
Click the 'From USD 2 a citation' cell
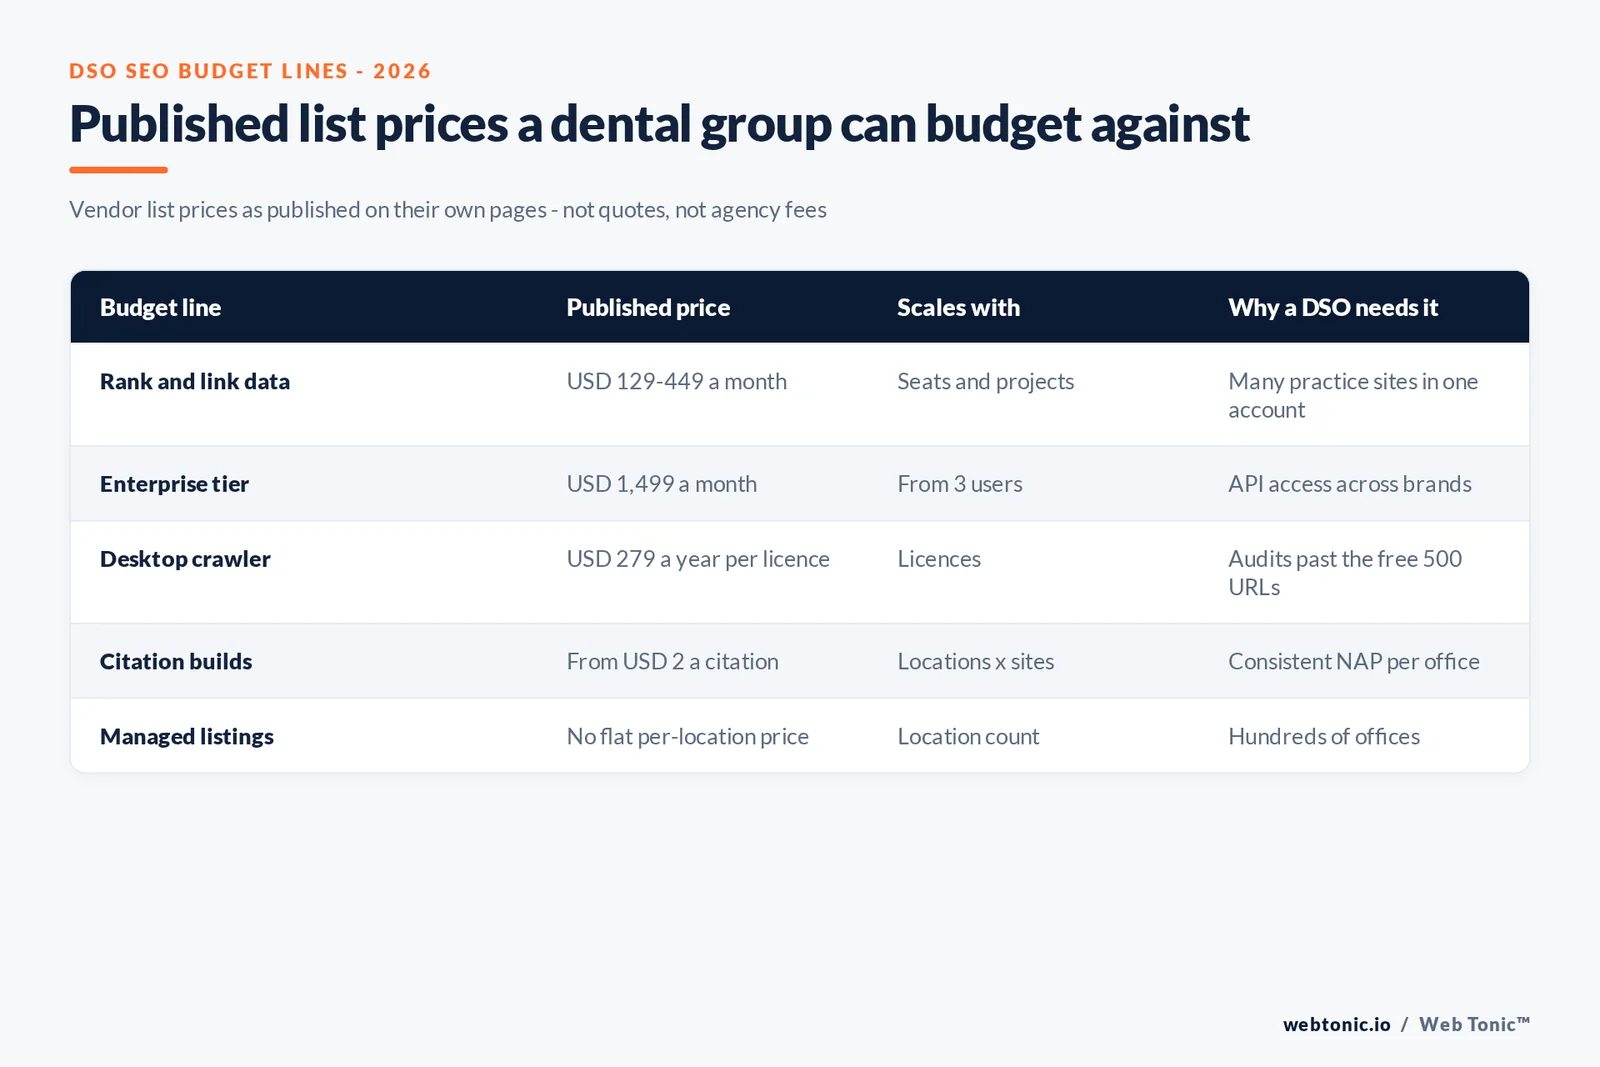[x=672, y=662]
